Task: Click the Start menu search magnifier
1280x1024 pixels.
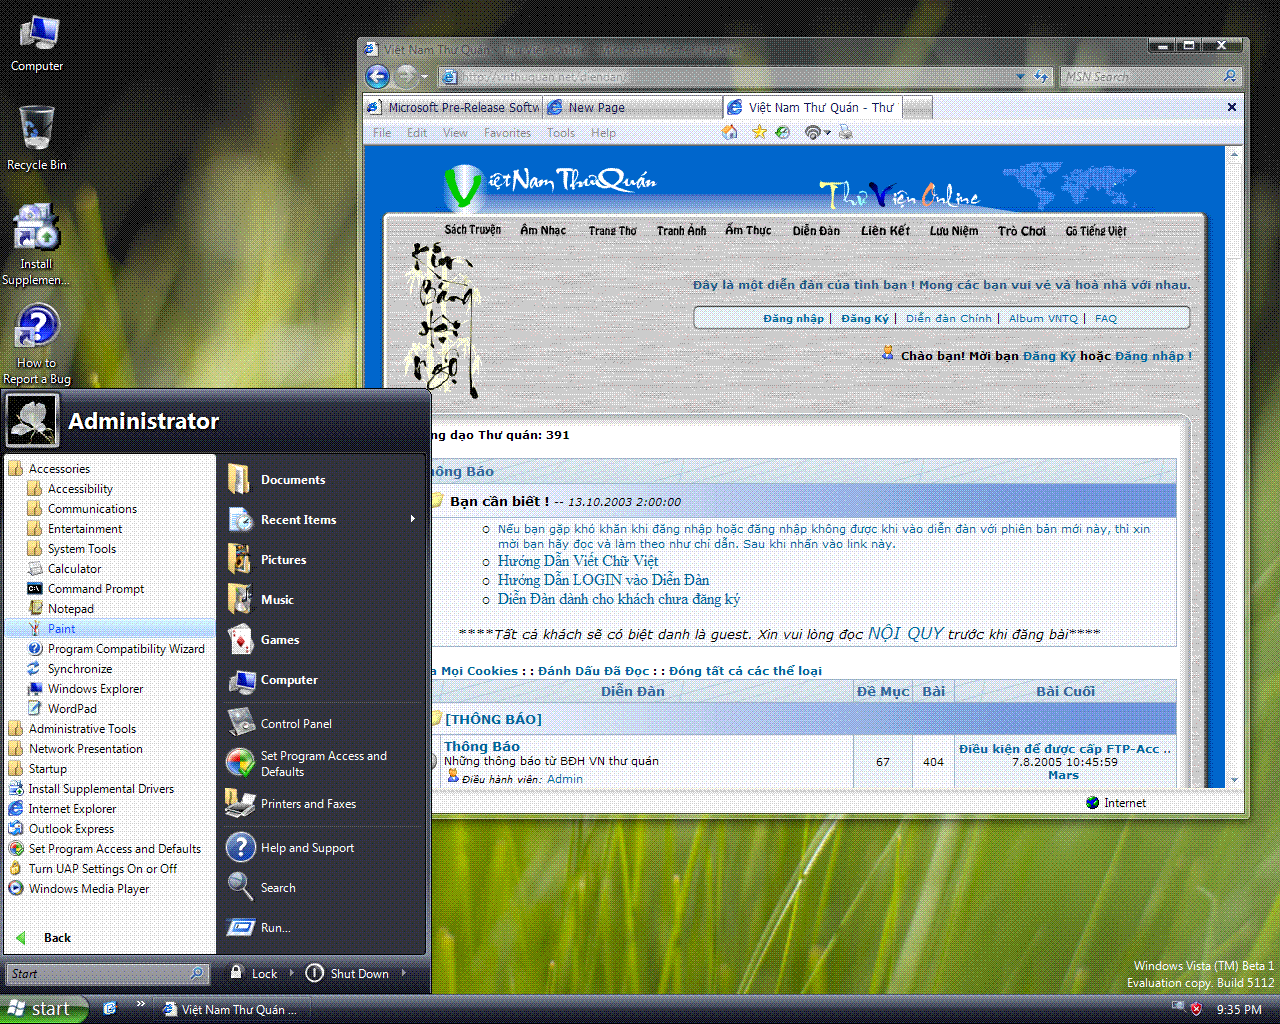Action: coord(197,973)
